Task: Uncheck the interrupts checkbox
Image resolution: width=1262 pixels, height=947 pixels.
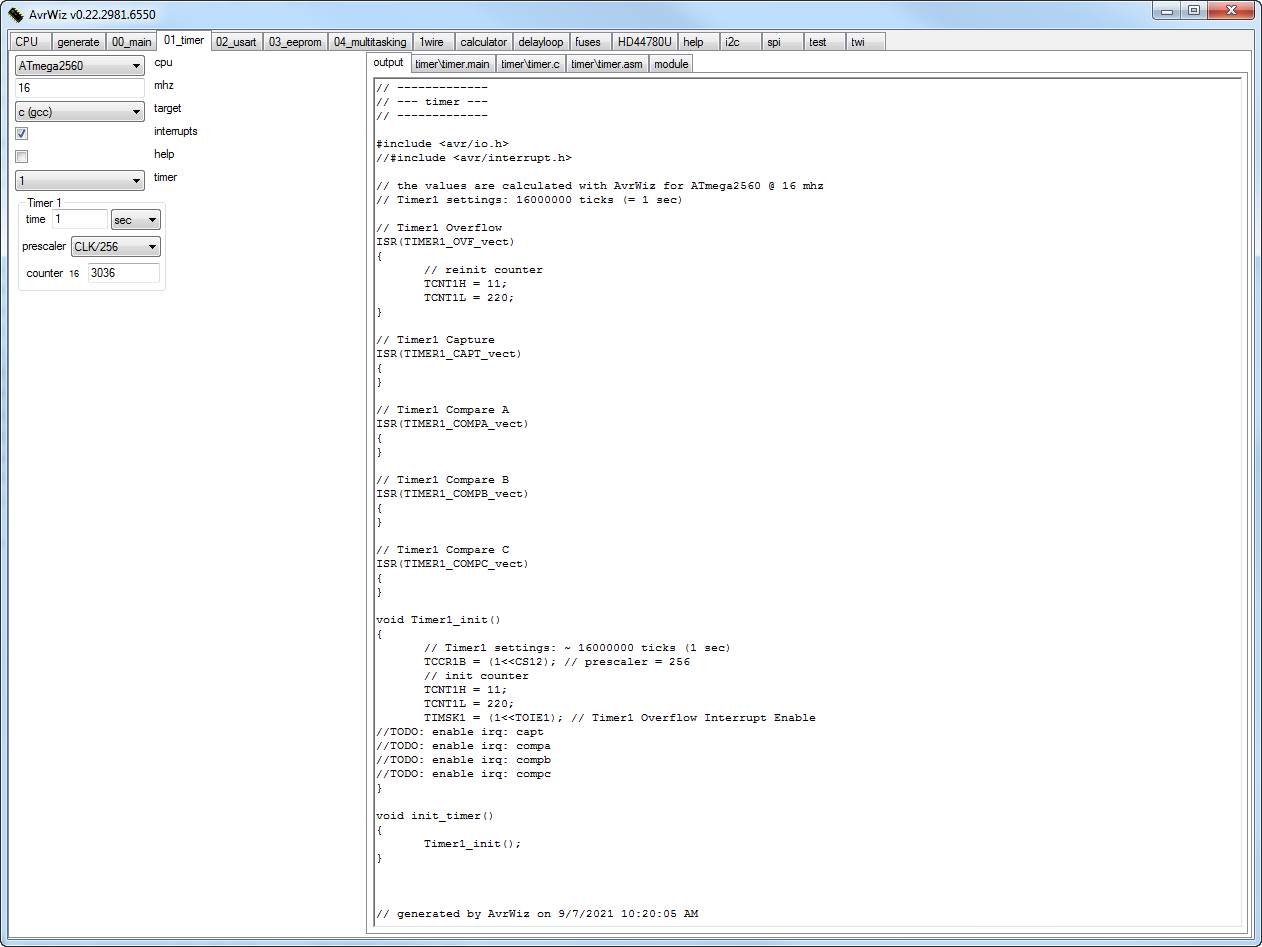Action: click(x=21, y=133)
